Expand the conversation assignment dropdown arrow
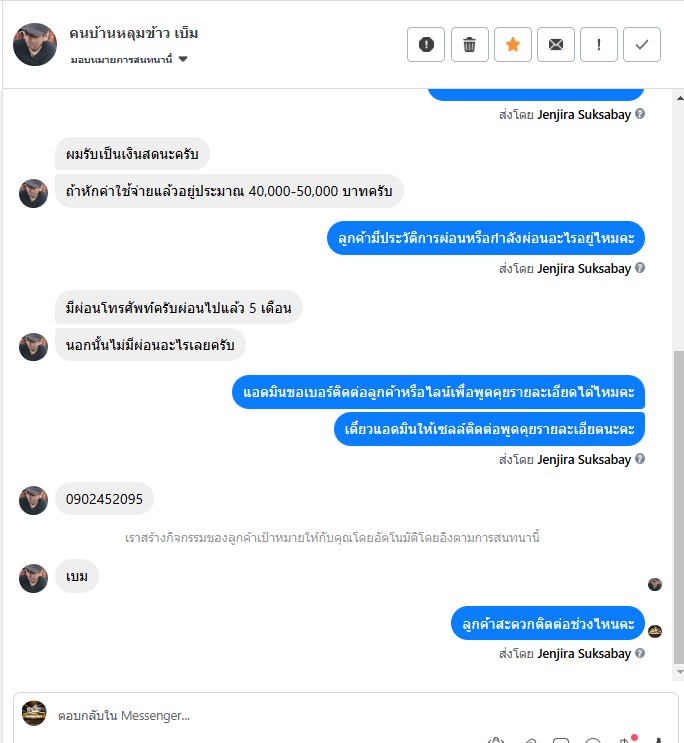The height and width of the screenshot is (743, 684). pos(183,59)
